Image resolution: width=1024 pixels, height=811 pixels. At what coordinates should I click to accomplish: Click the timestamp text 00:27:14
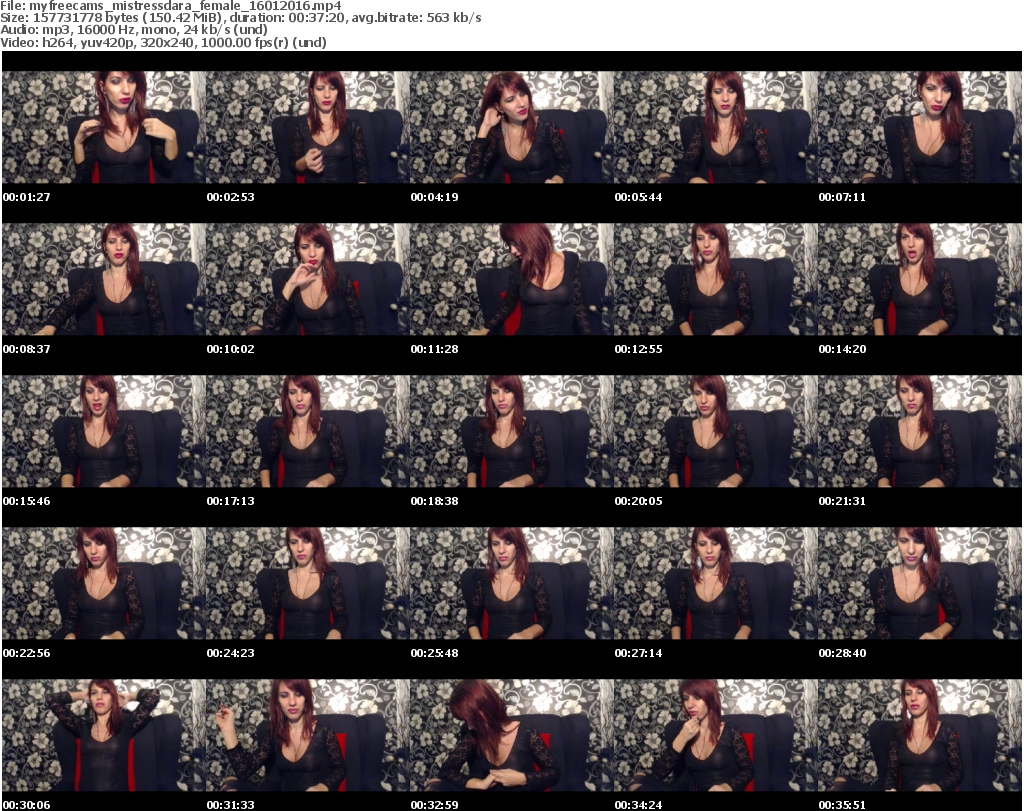638,653
